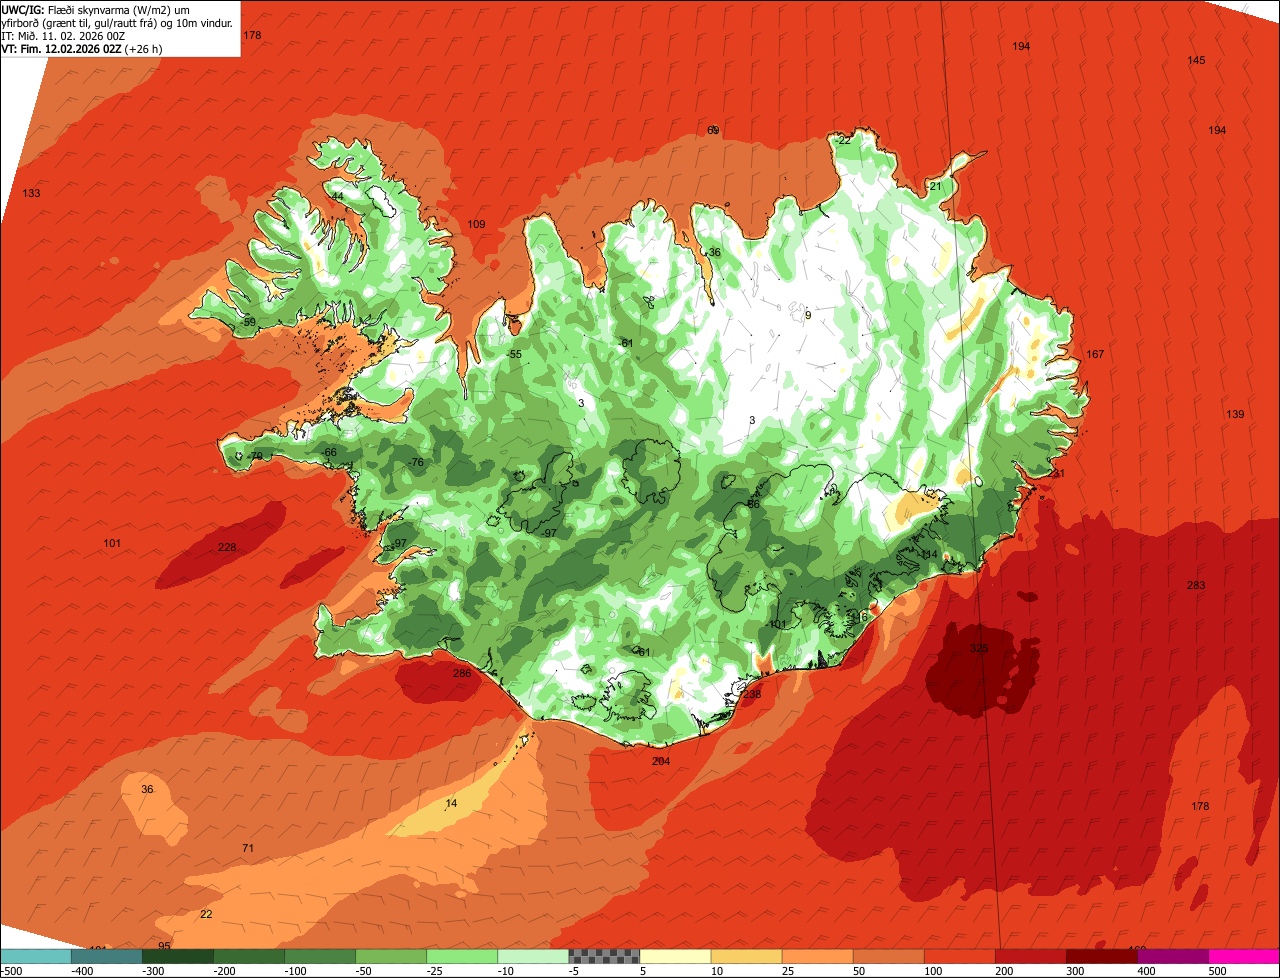Click the header line mentioning '10m vindur'
The width and height of the screenshot is (1280, 978).
click(x=117, y=22)
